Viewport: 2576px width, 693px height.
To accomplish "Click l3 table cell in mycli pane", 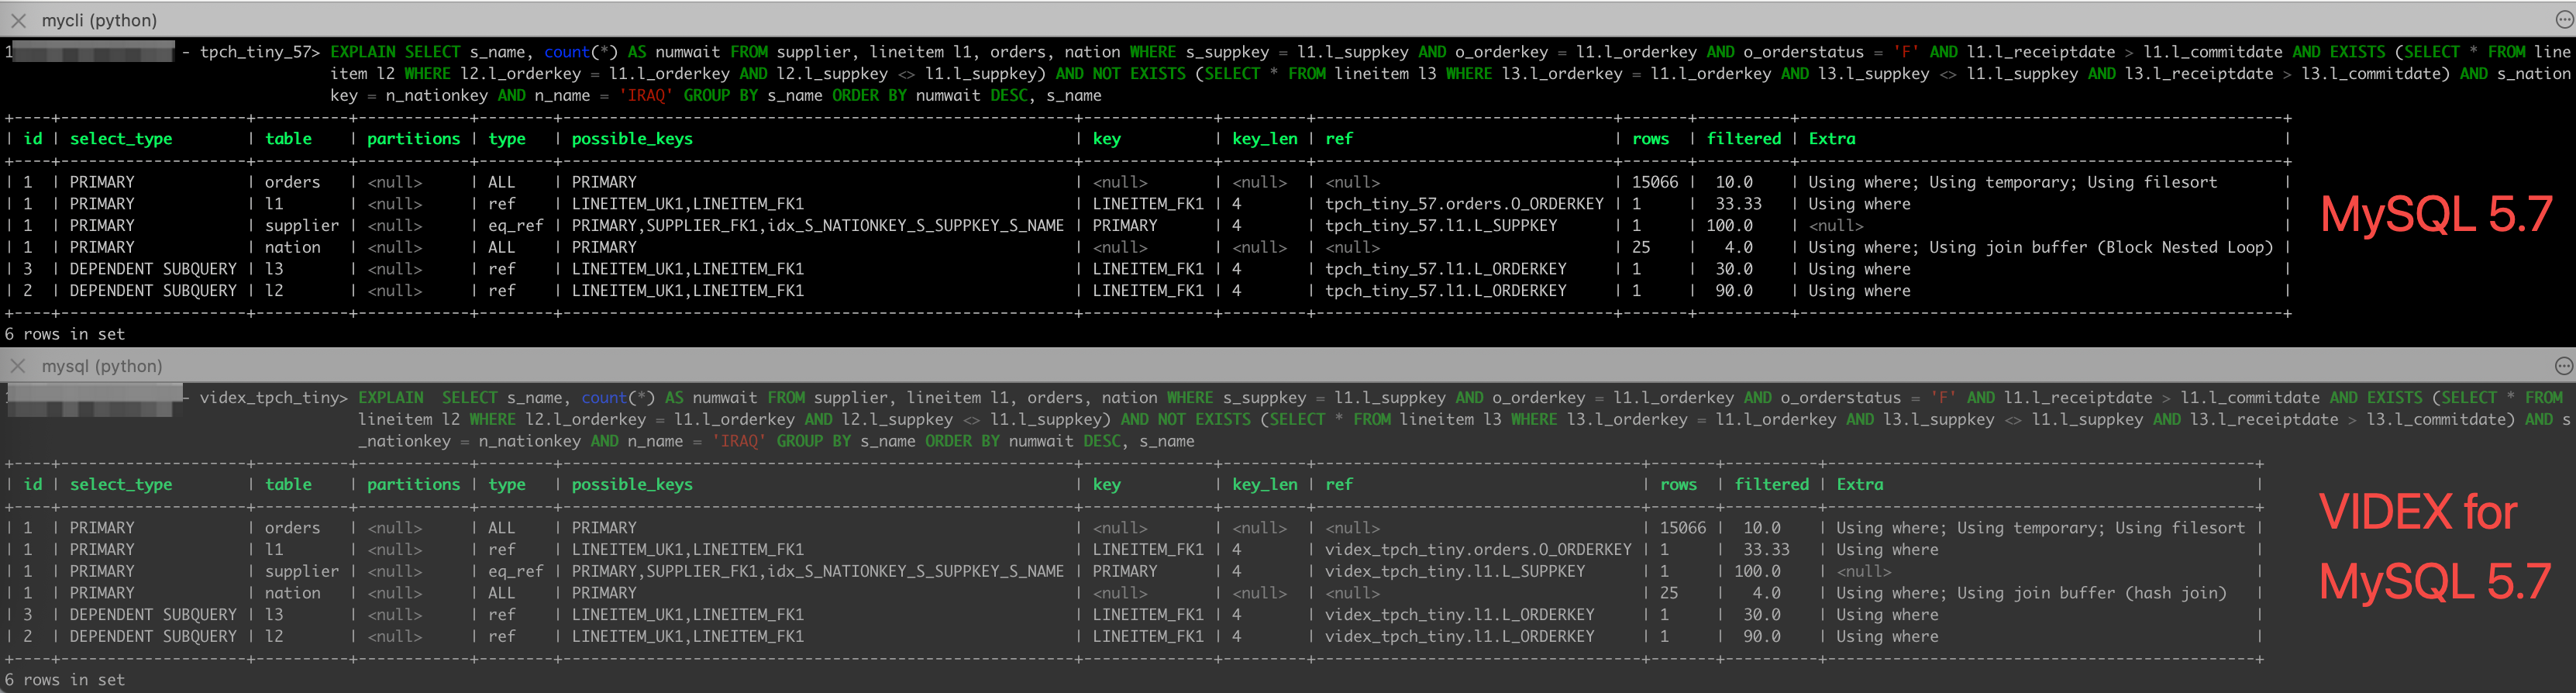I will click(274, 269).
